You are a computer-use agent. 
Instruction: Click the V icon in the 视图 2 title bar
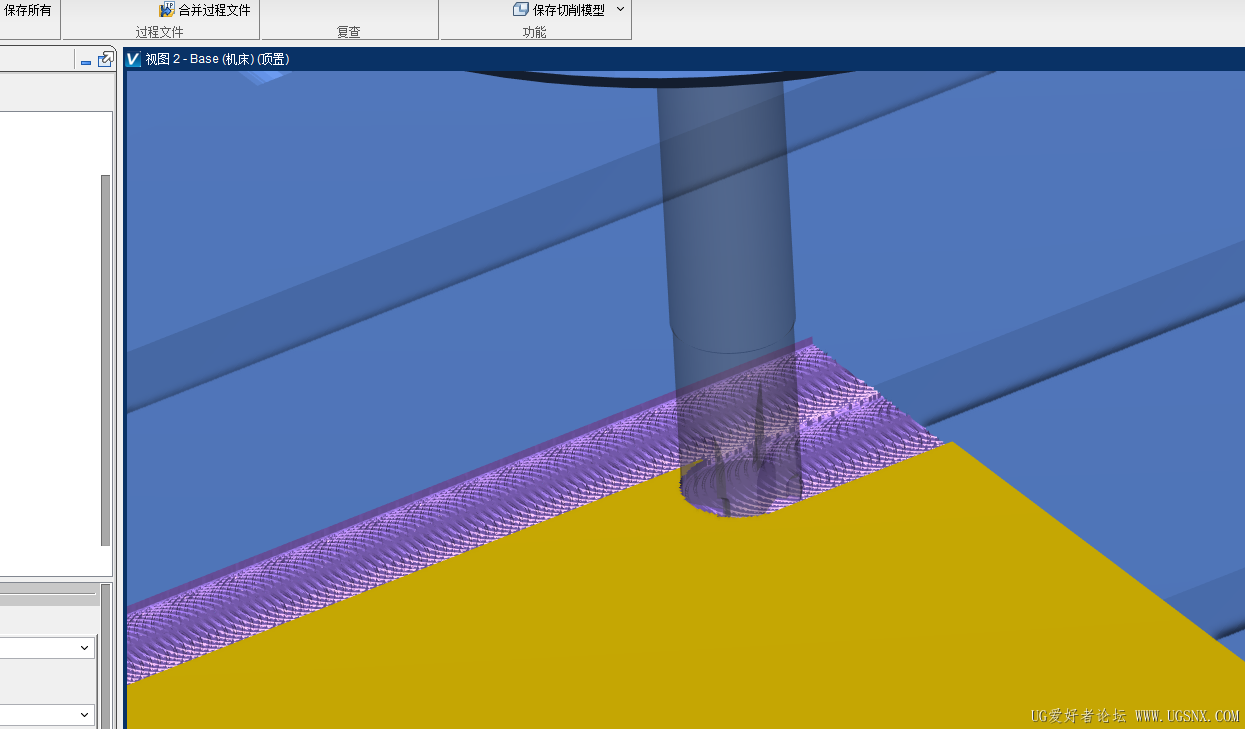coord(133,59)
